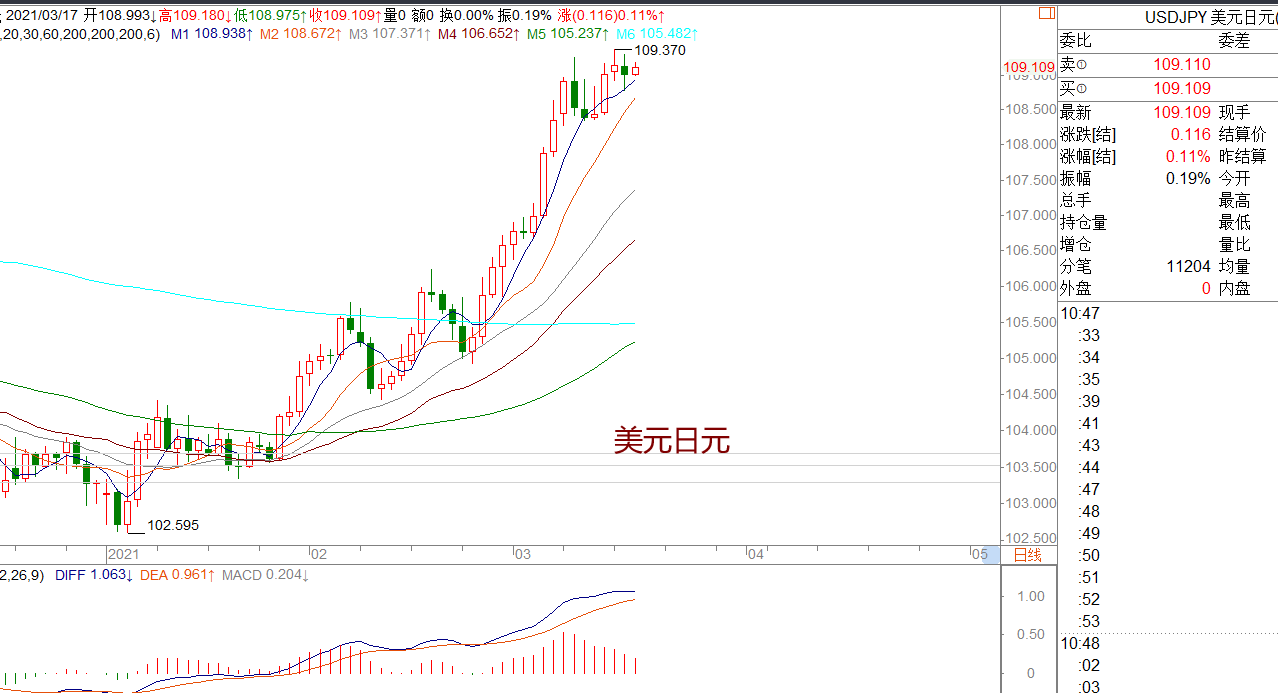Click the 最低 label in quote panel
Viewport: 1278px width, 693px height.
click(x=1234, y=223)
